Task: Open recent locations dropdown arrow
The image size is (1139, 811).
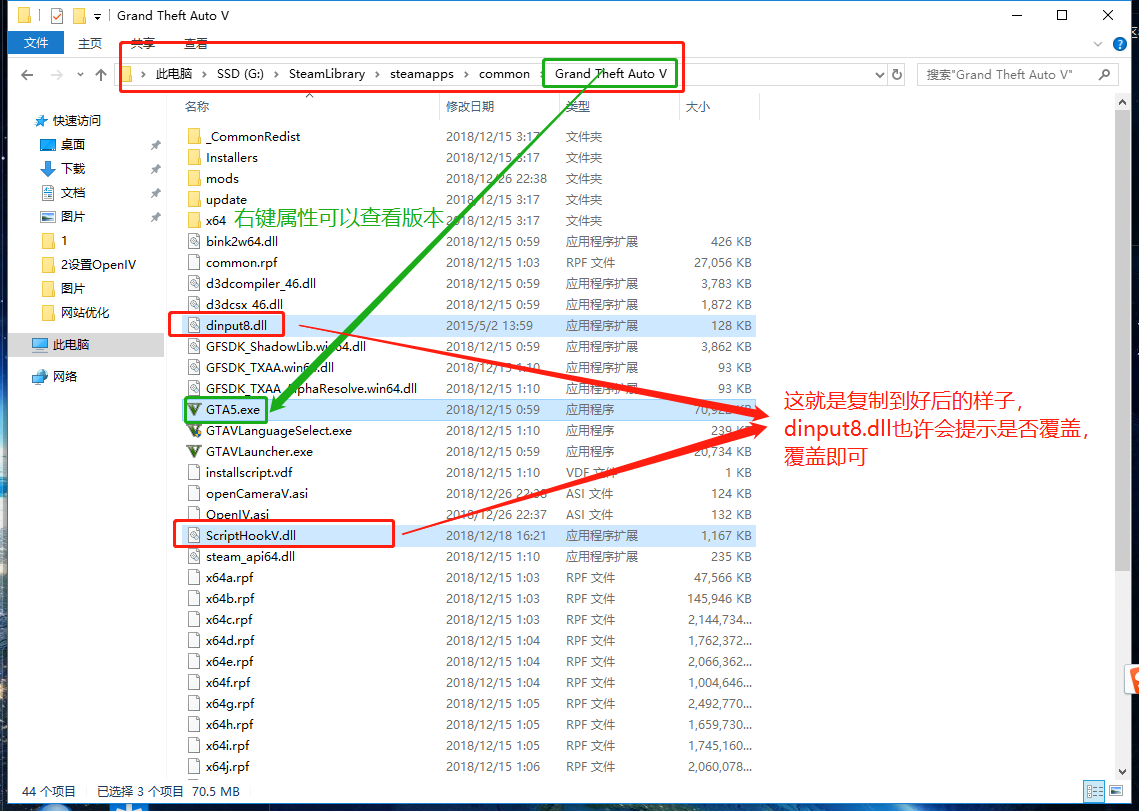Action: (x=80, y=75)
